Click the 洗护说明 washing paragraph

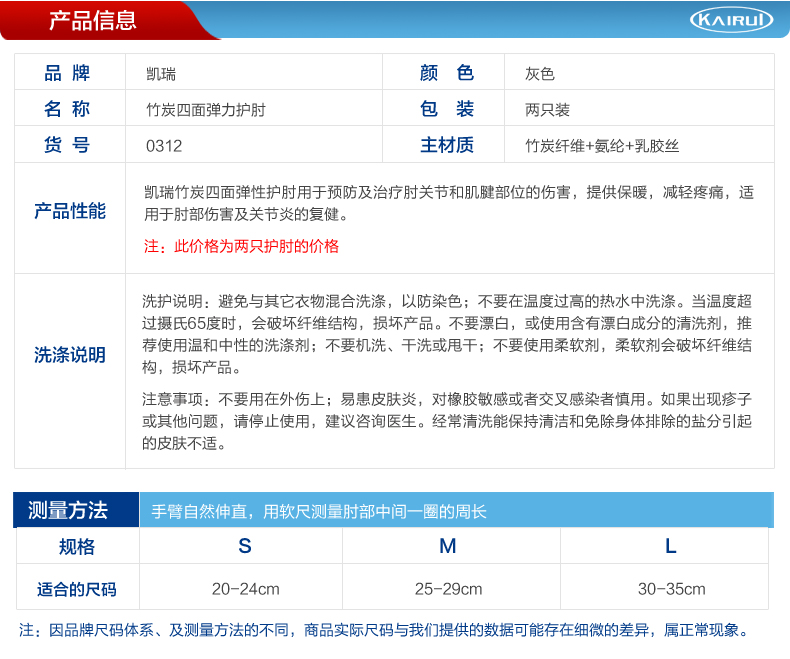tap(447, 335)
